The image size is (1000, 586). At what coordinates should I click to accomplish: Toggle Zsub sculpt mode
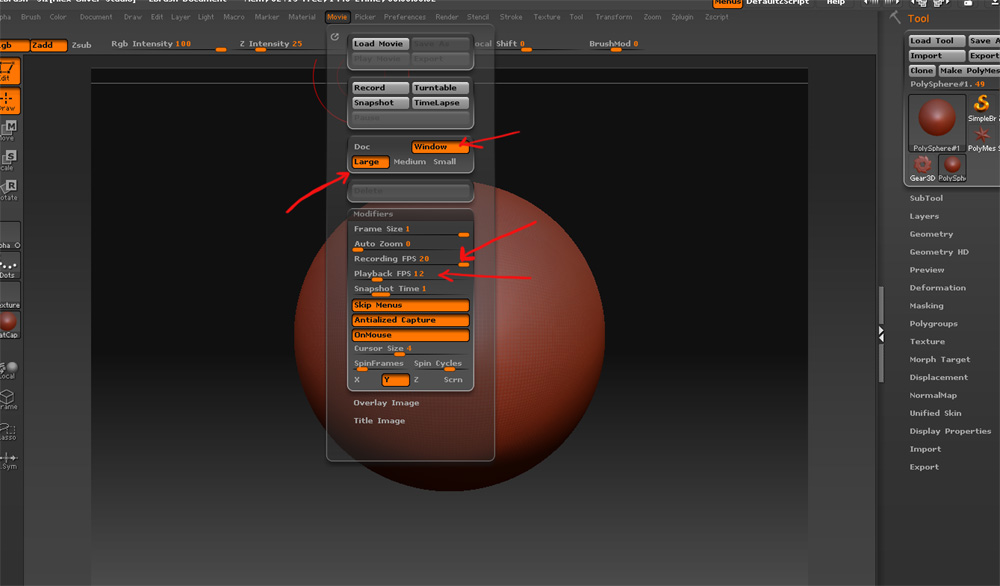(x=81, y=45)
